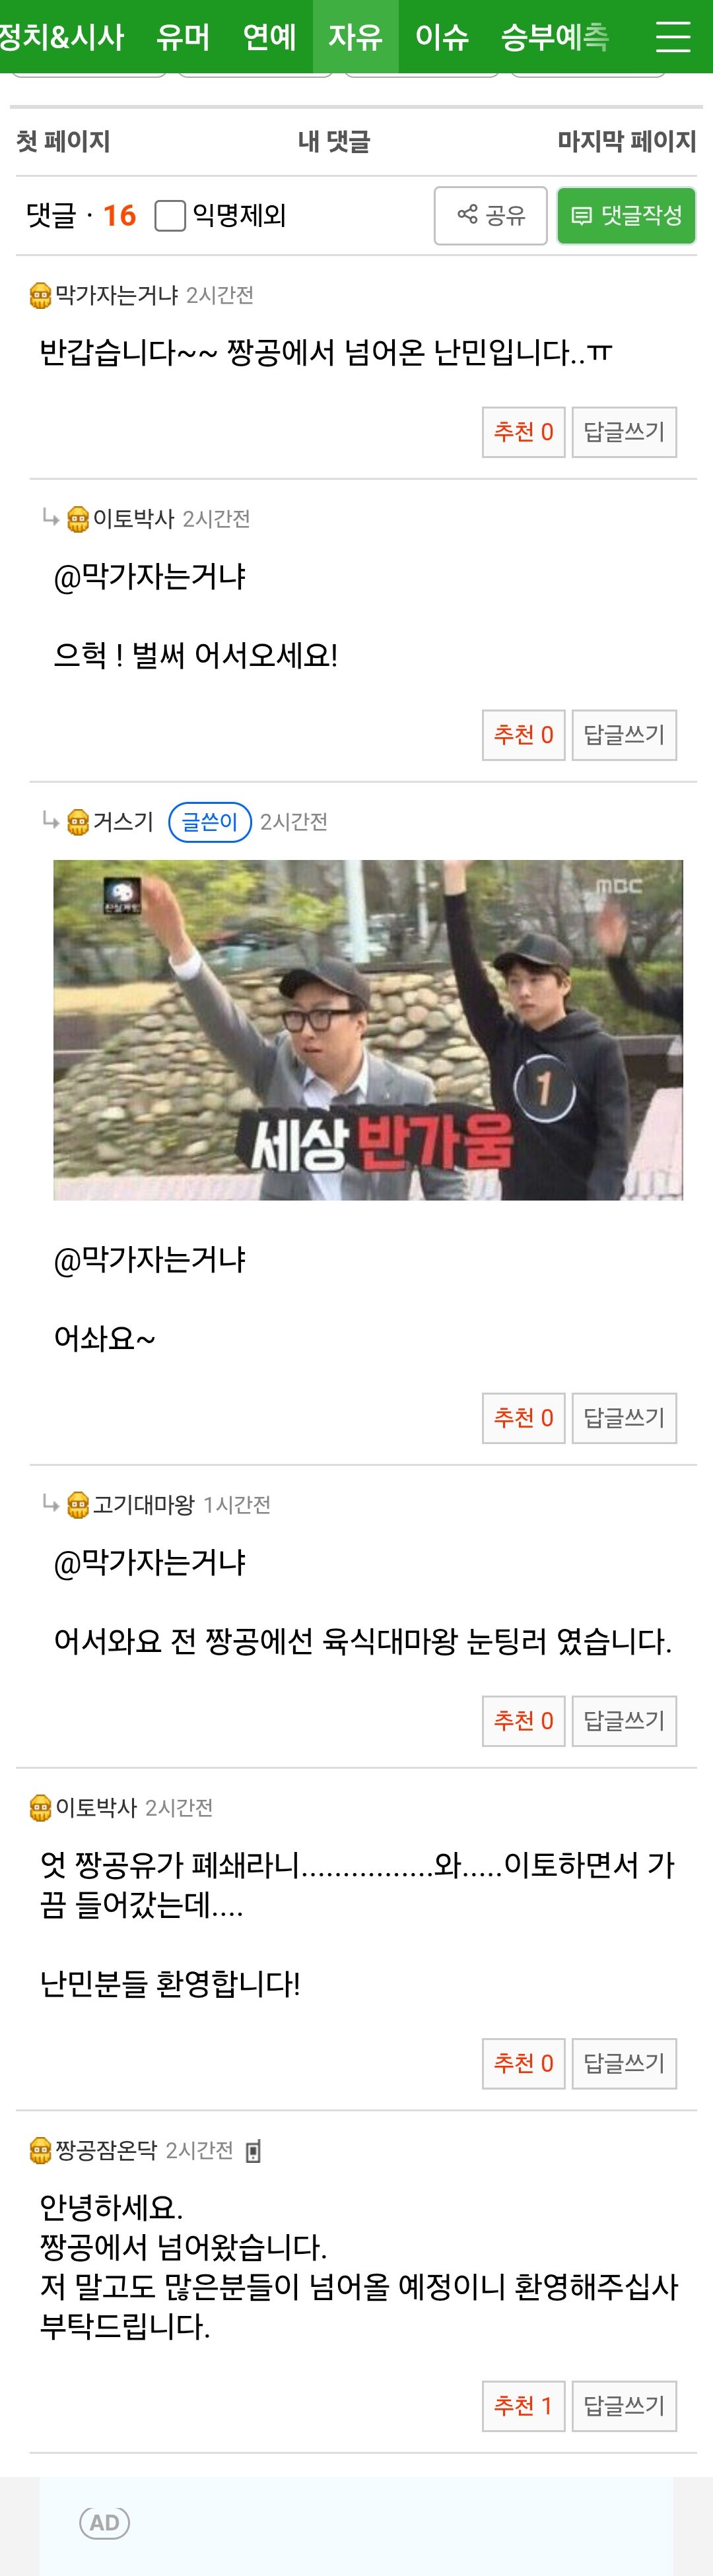Screen dimensions: 713x2576
Task: Switch to the 유머 tab
Action: (183, 37)
